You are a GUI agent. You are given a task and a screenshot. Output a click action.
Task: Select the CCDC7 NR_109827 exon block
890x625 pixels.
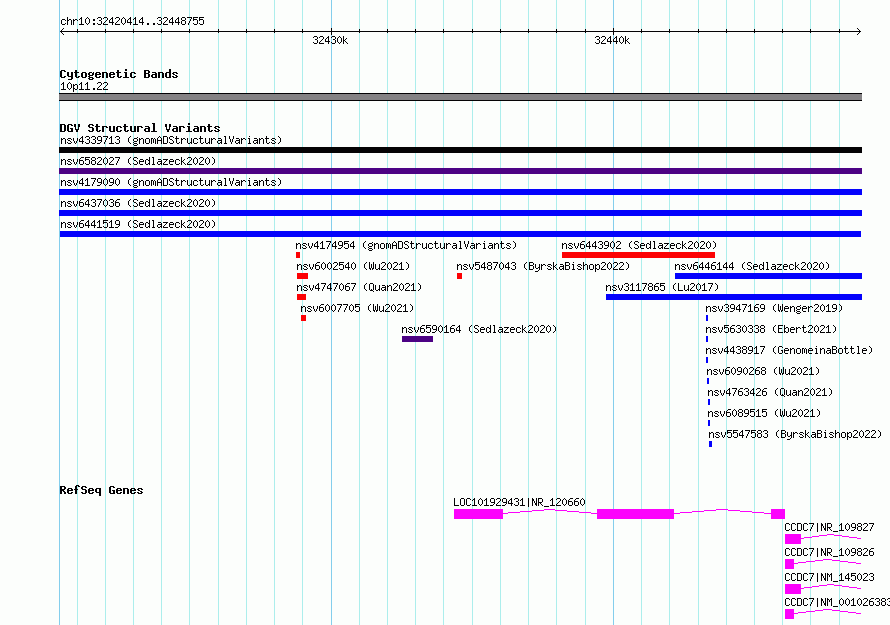point(793,539)
